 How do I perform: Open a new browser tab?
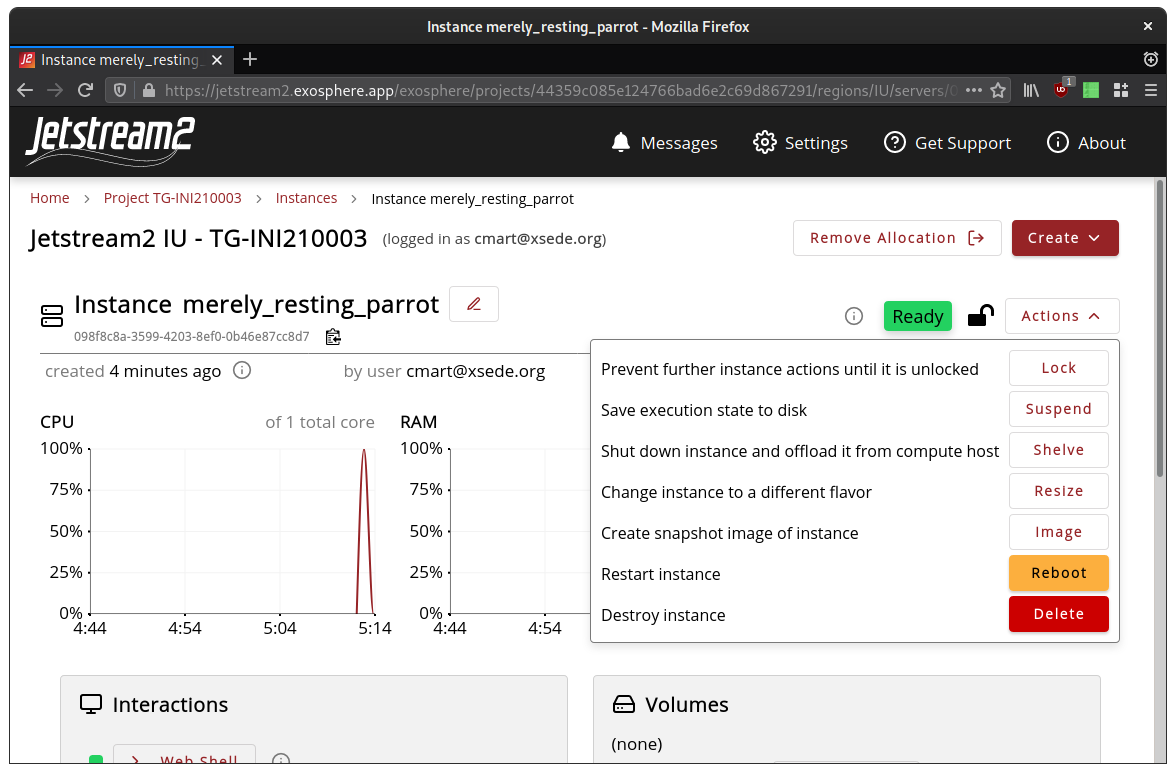[x=250, y=59]
